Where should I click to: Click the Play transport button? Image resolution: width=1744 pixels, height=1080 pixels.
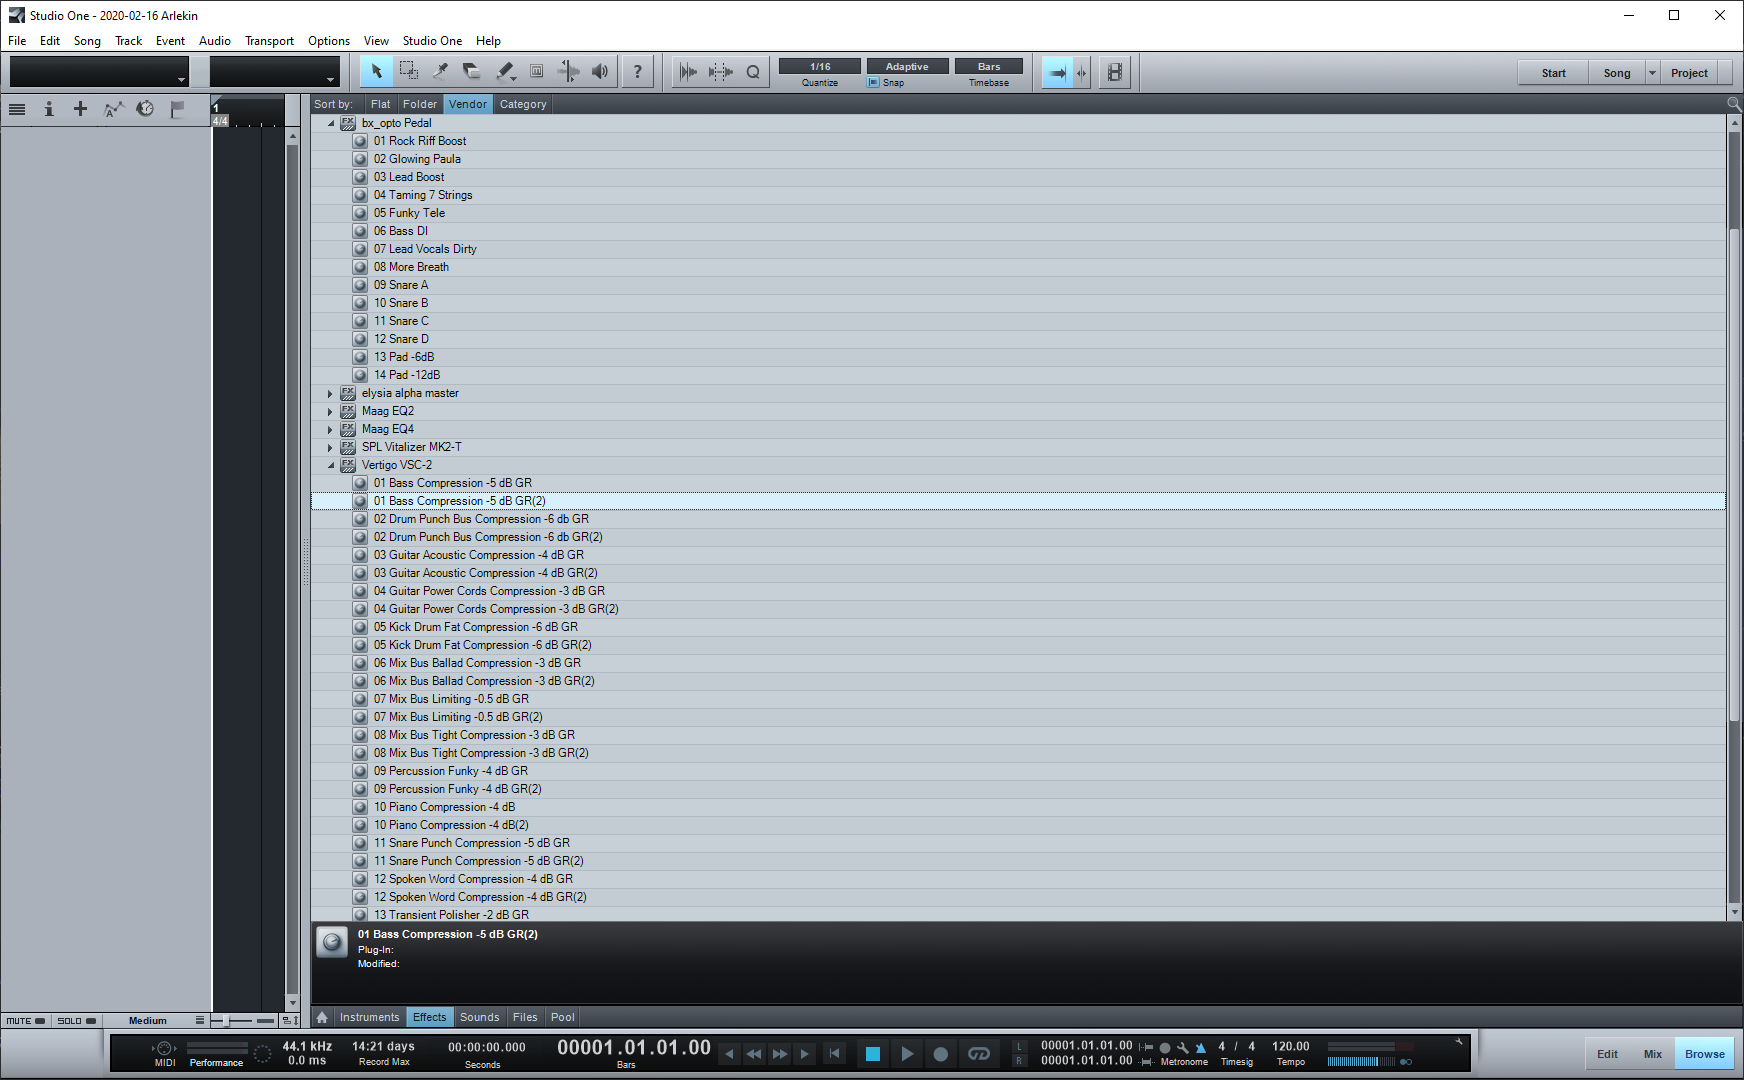906,1054
